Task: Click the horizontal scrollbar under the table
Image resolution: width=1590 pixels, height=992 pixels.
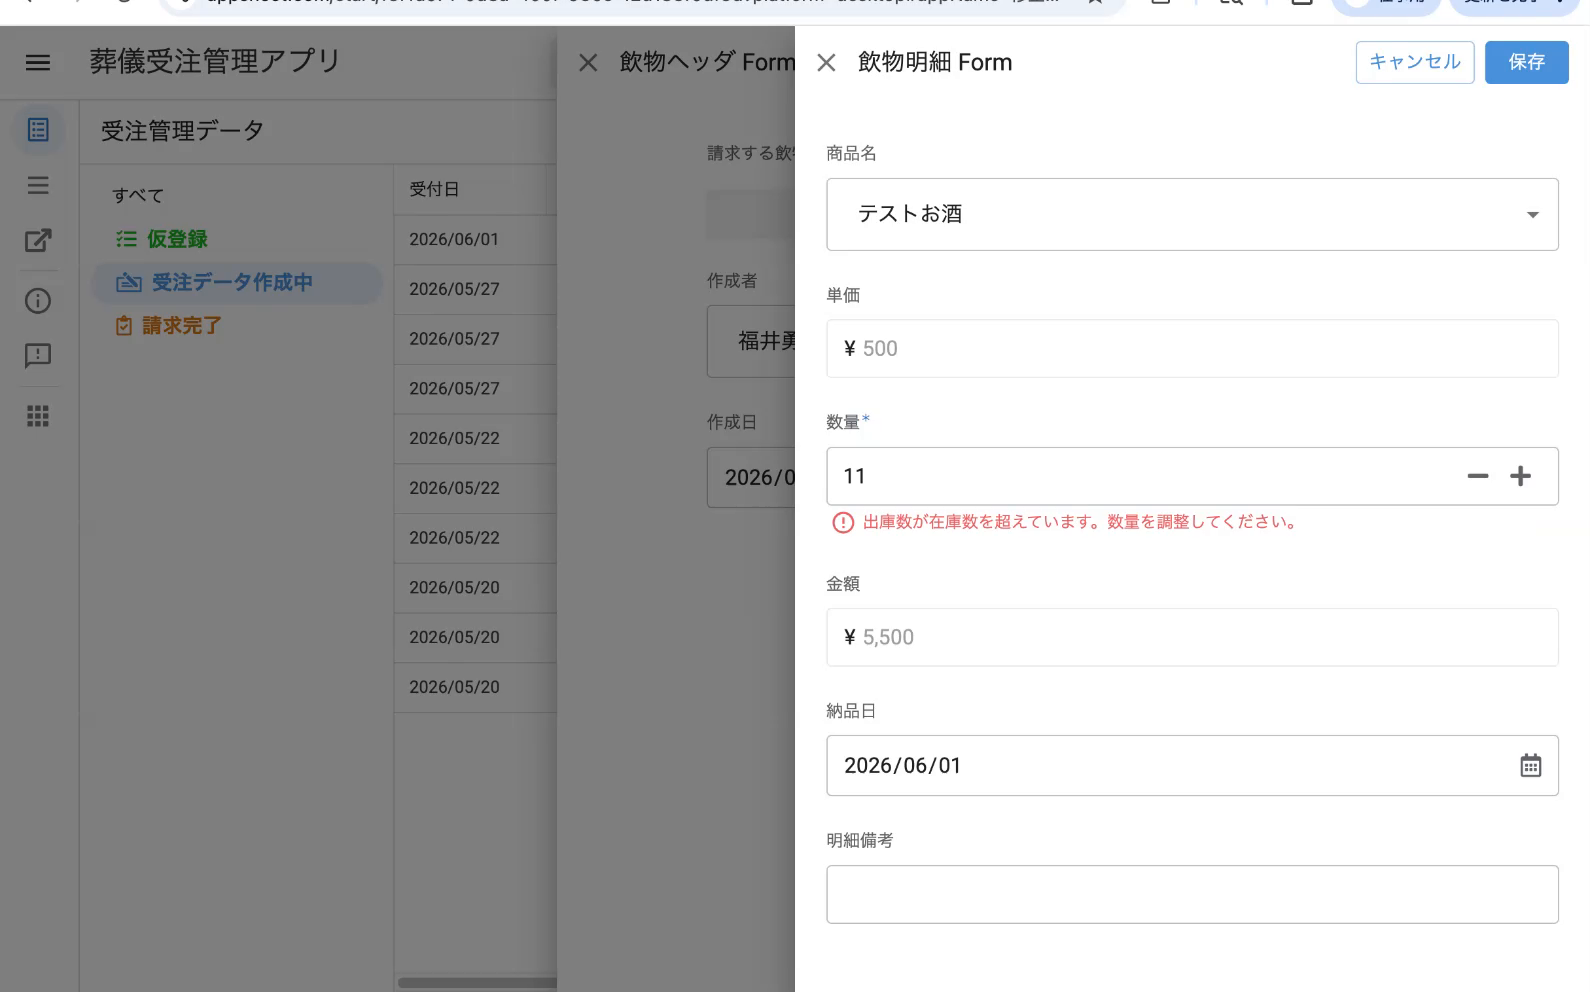Action: (477, 982)
